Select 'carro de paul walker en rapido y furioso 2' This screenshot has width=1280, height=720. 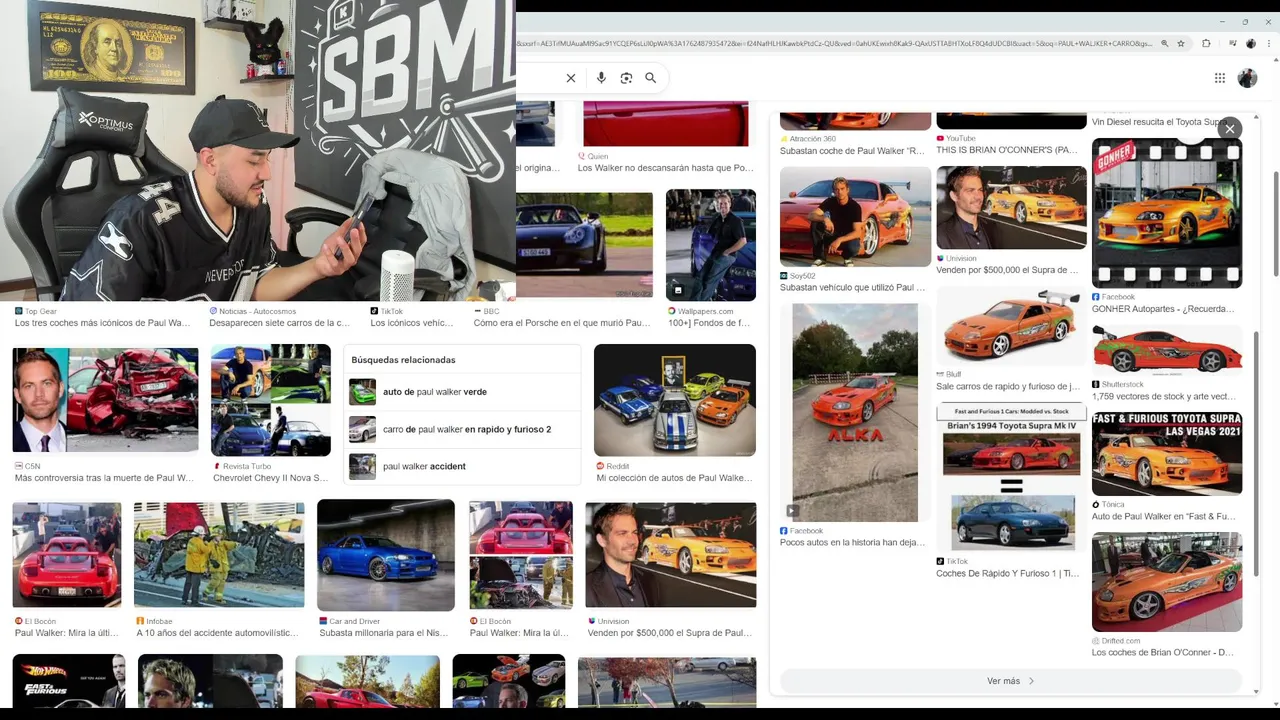(462, 429)
